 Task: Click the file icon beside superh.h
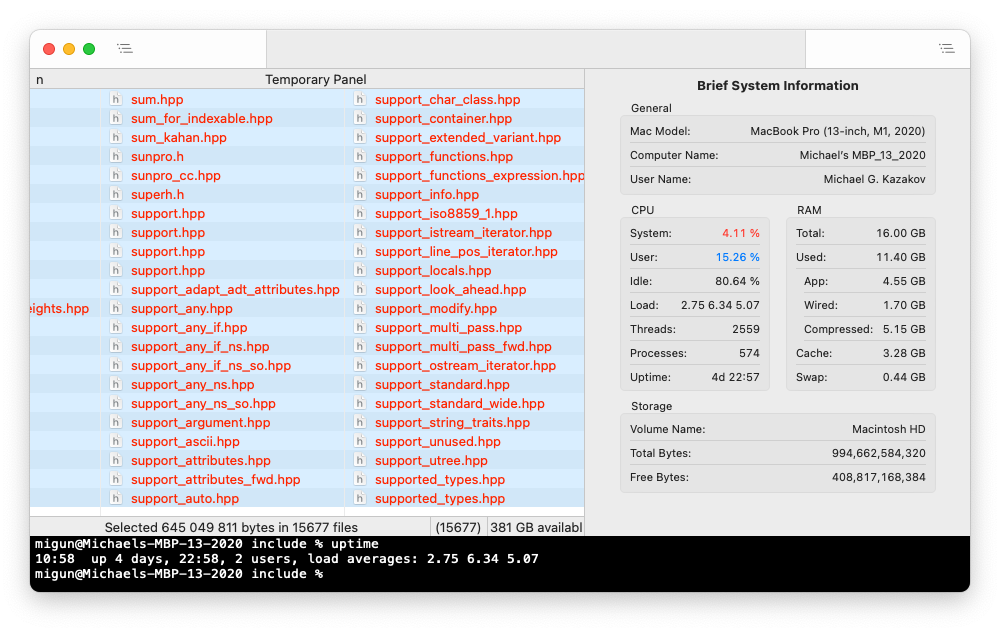[116, 195]
